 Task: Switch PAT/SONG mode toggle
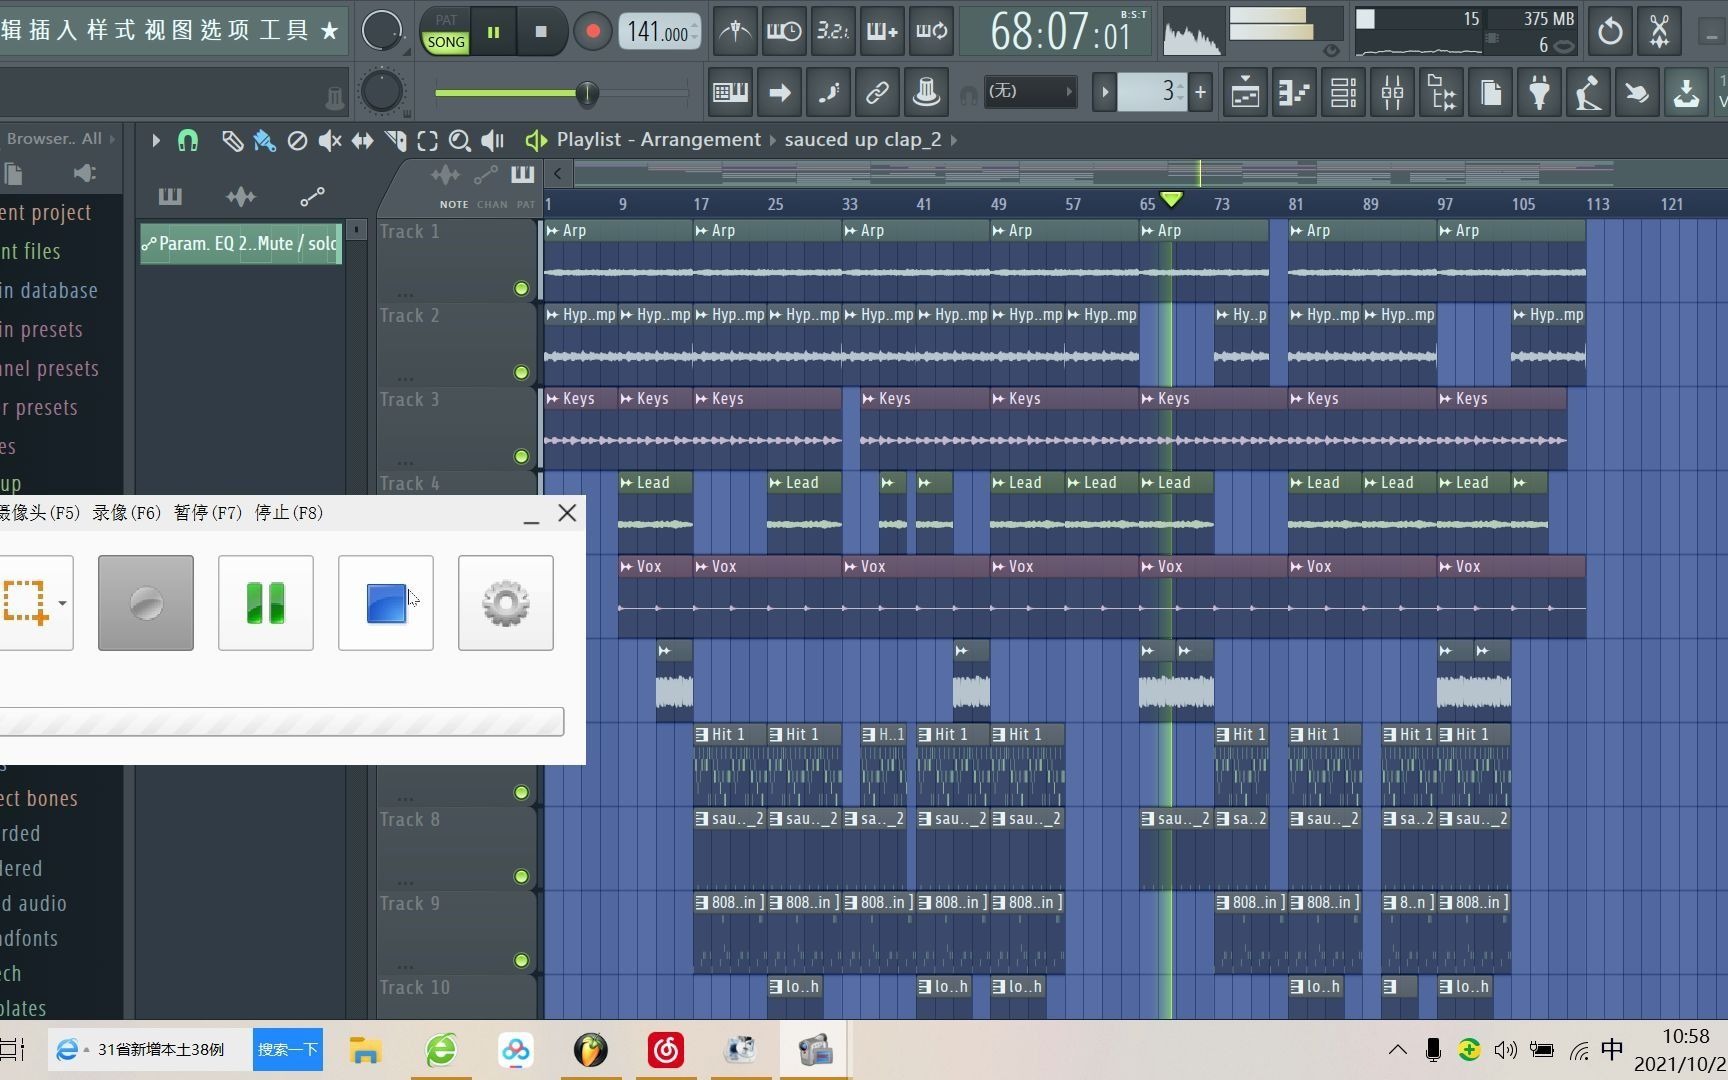(446, 31)
